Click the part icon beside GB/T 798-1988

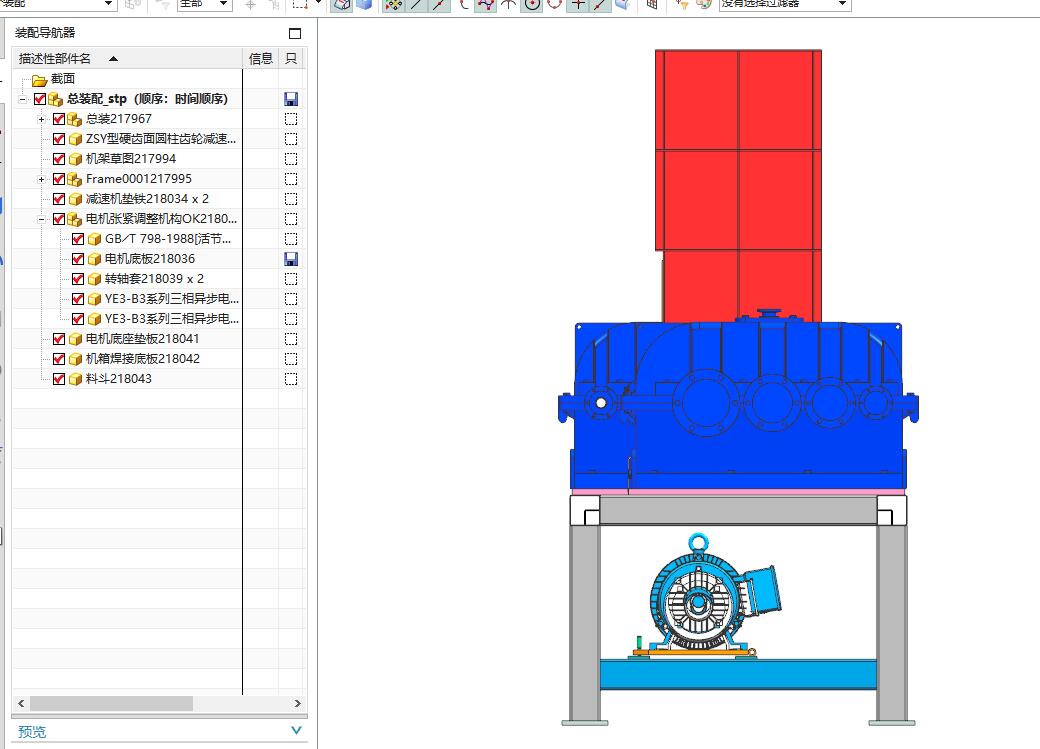point(94,239)
